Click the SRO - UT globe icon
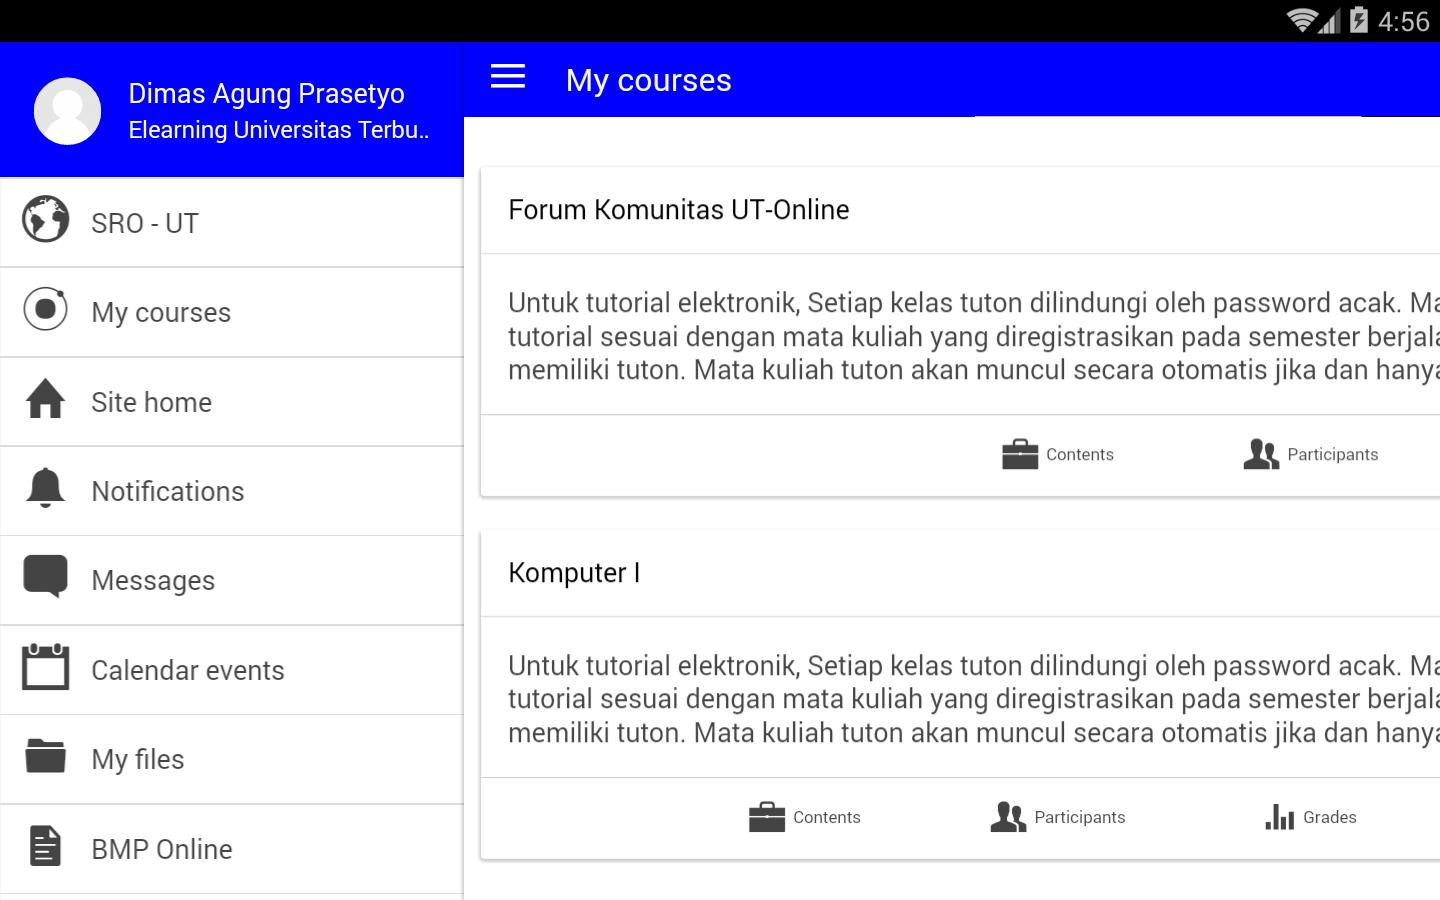This screenshot has height=900, width=1440. [x=46, y=220]
